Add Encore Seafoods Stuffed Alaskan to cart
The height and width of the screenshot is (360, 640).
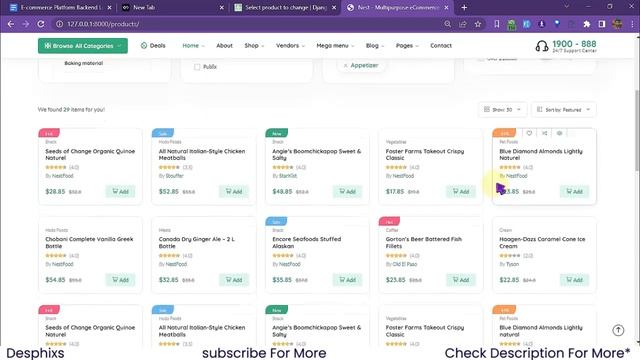(347, 280)
